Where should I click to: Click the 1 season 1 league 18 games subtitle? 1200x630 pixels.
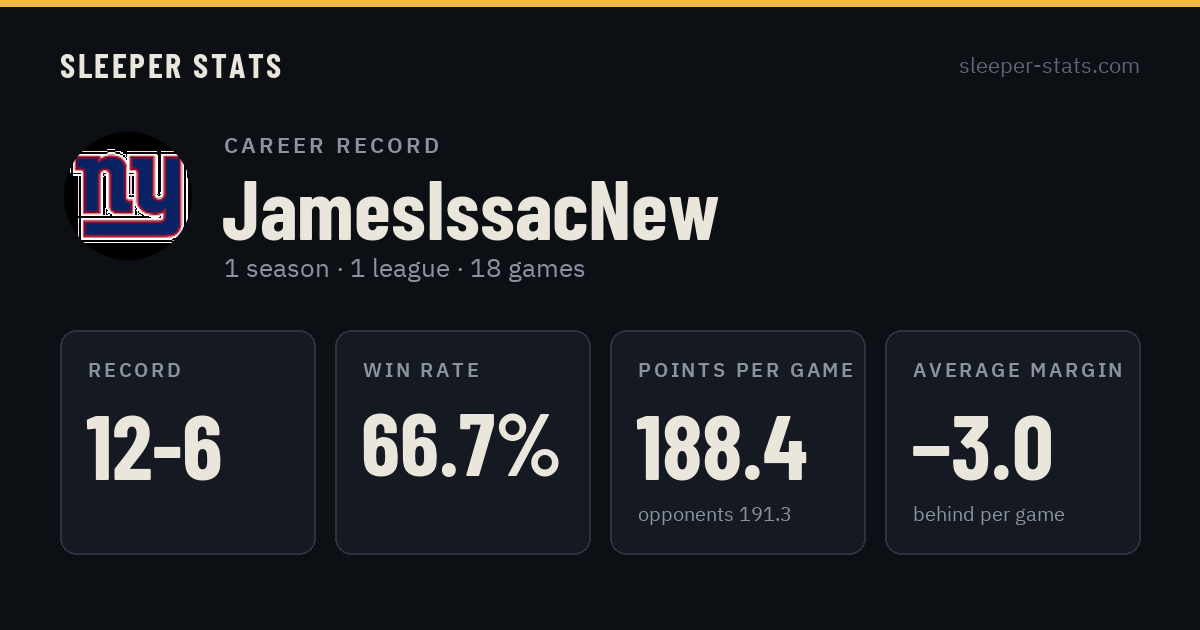point(404,269)
